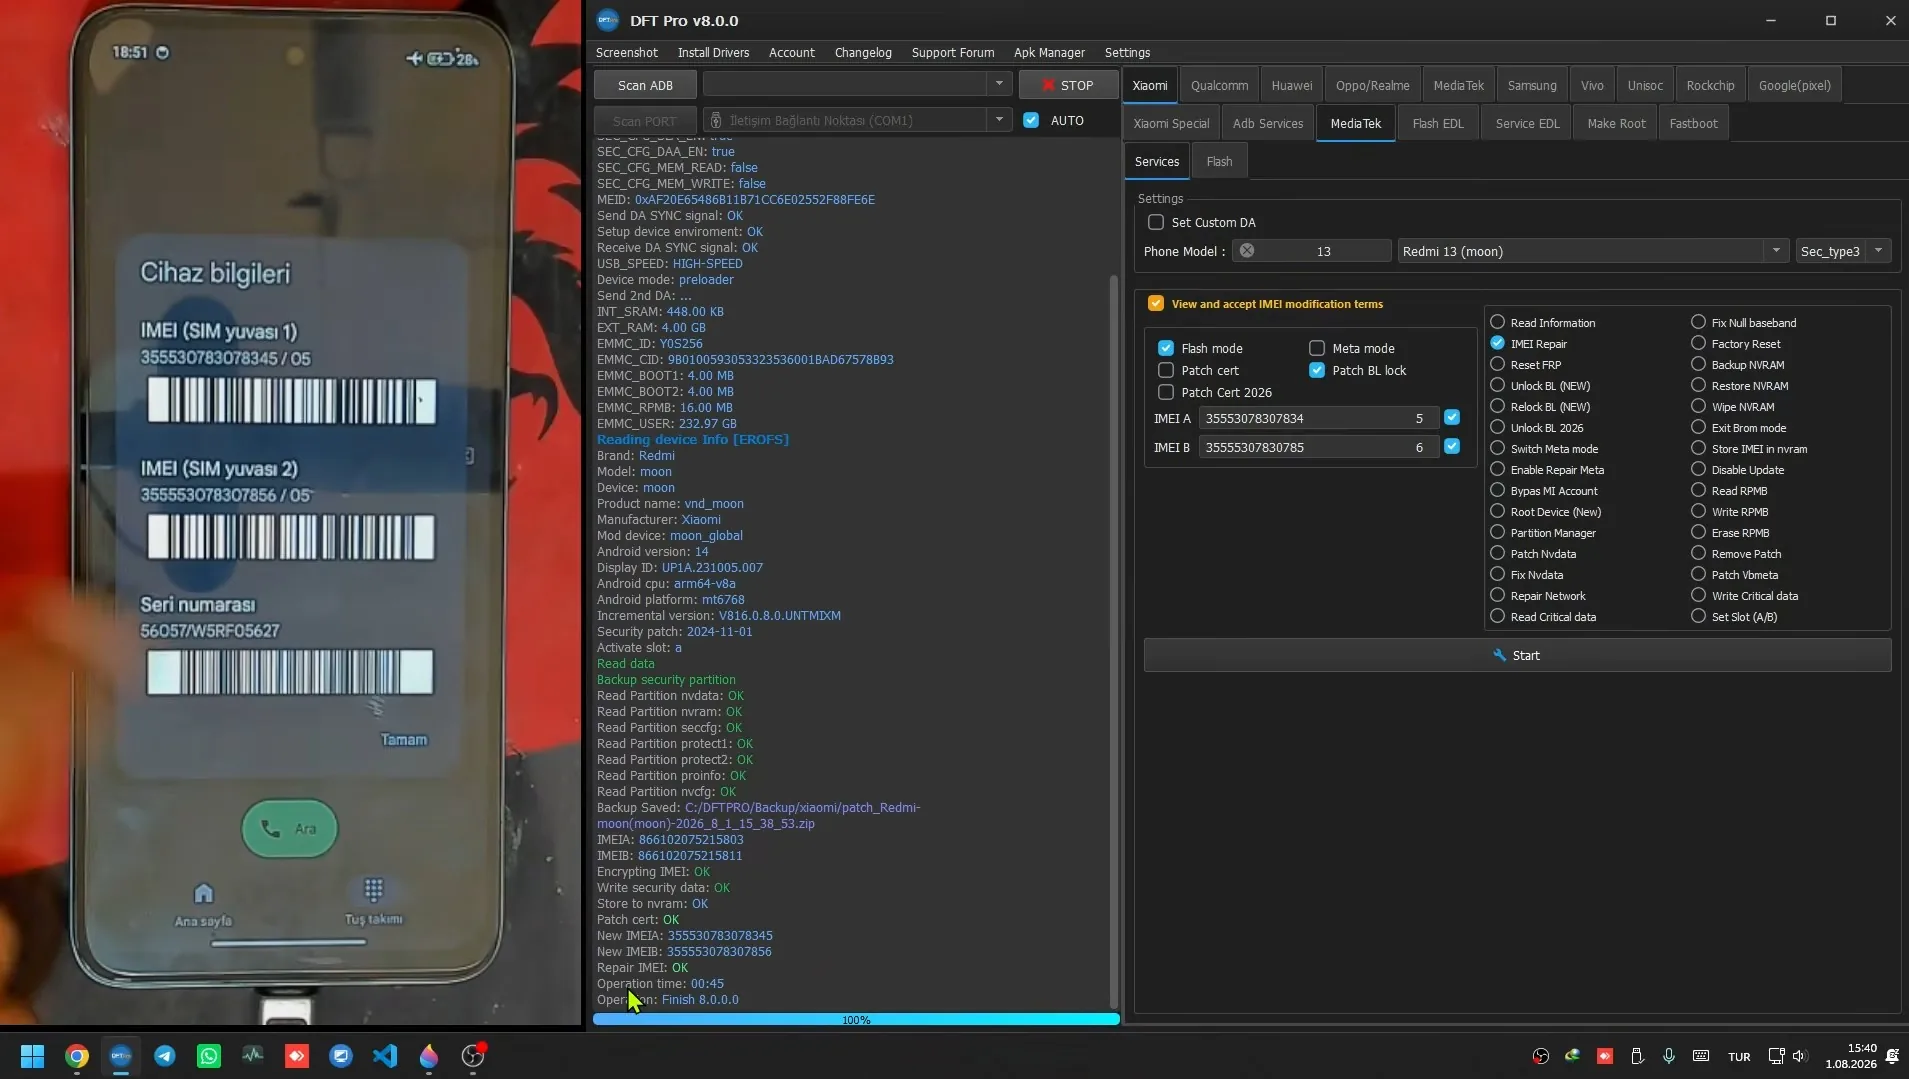Viewport: 1909px width, 1079px height.
Task: Open the network status tray icon
Action: point(1776,1056)
